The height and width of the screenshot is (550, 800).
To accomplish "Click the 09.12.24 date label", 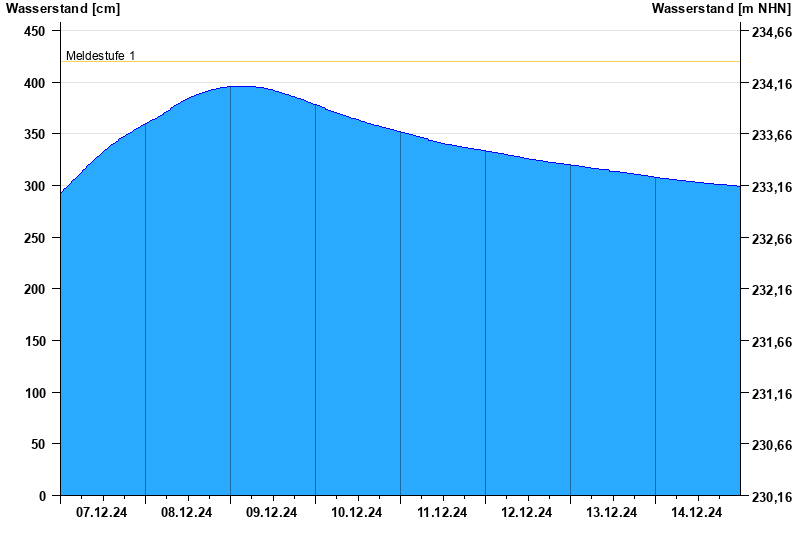I will [271, 512].
